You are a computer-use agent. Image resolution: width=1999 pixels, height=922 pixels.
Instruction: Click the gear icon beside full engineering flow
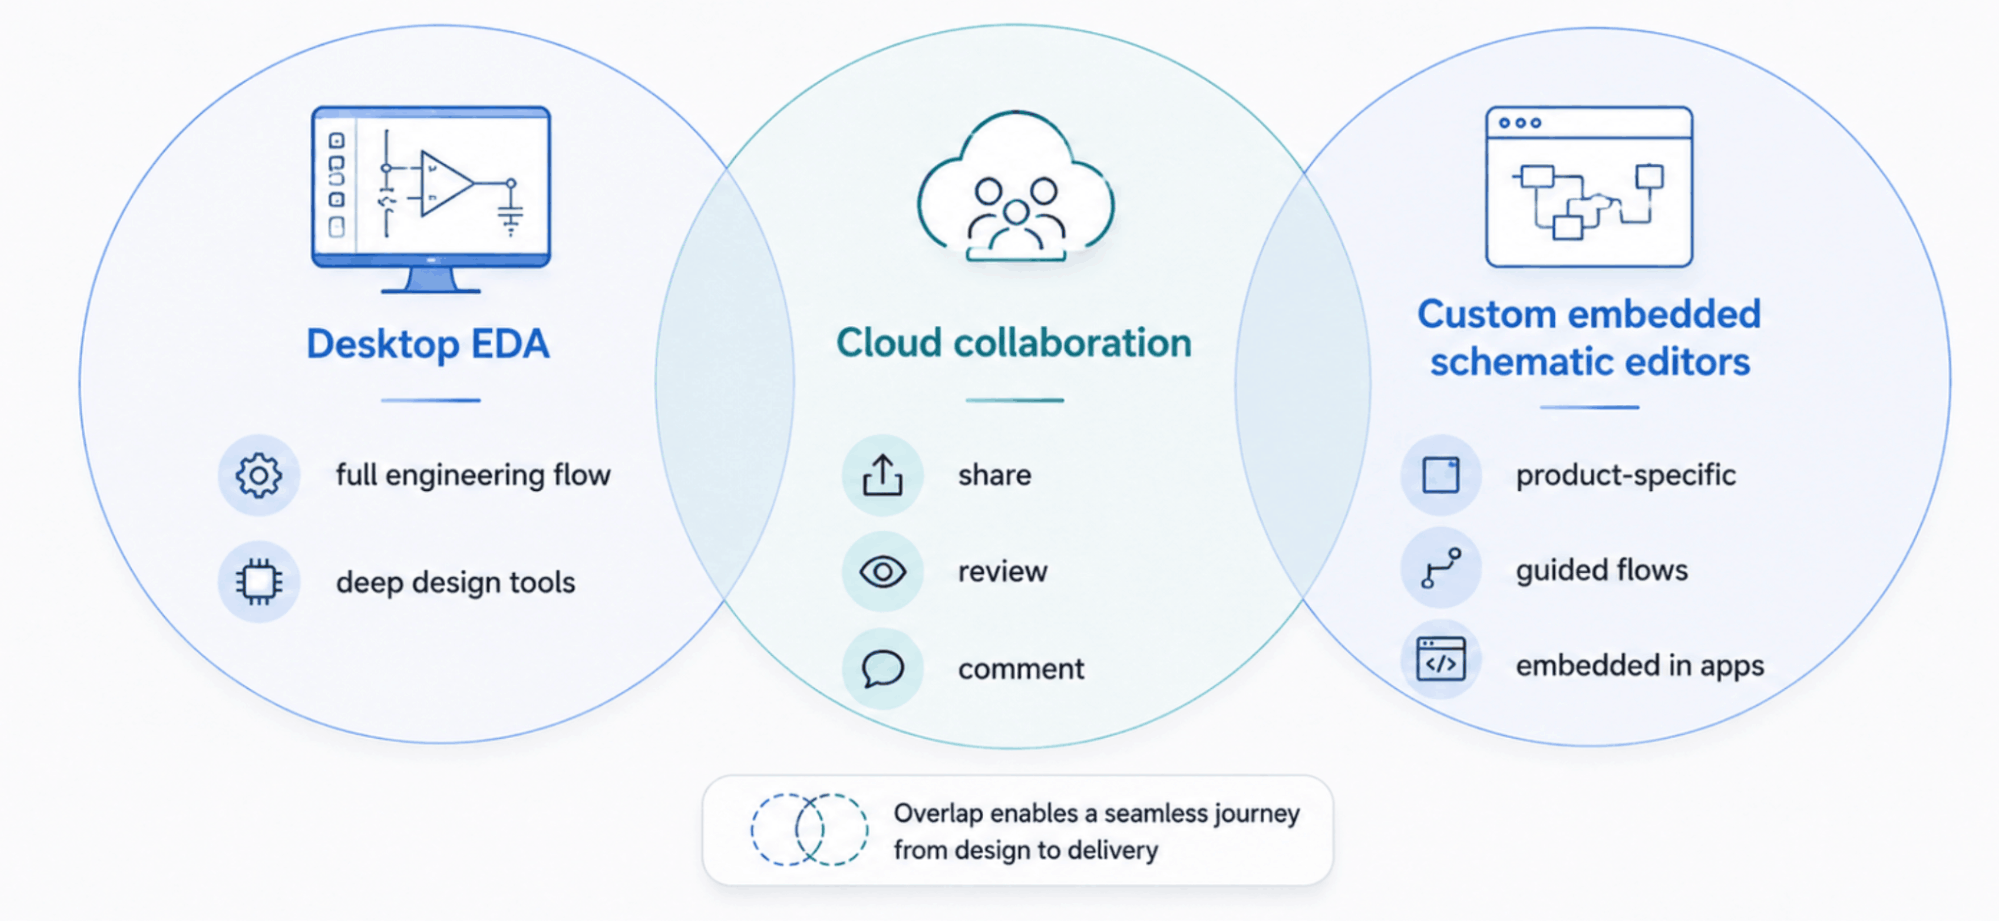[x=259, y=475]
